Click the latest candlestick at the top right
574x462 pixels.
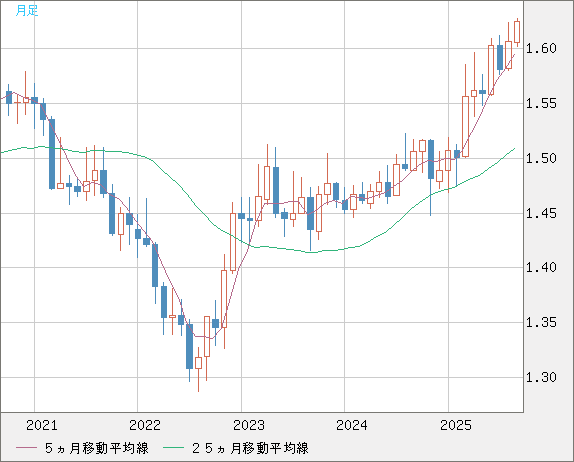coord(517,32)
